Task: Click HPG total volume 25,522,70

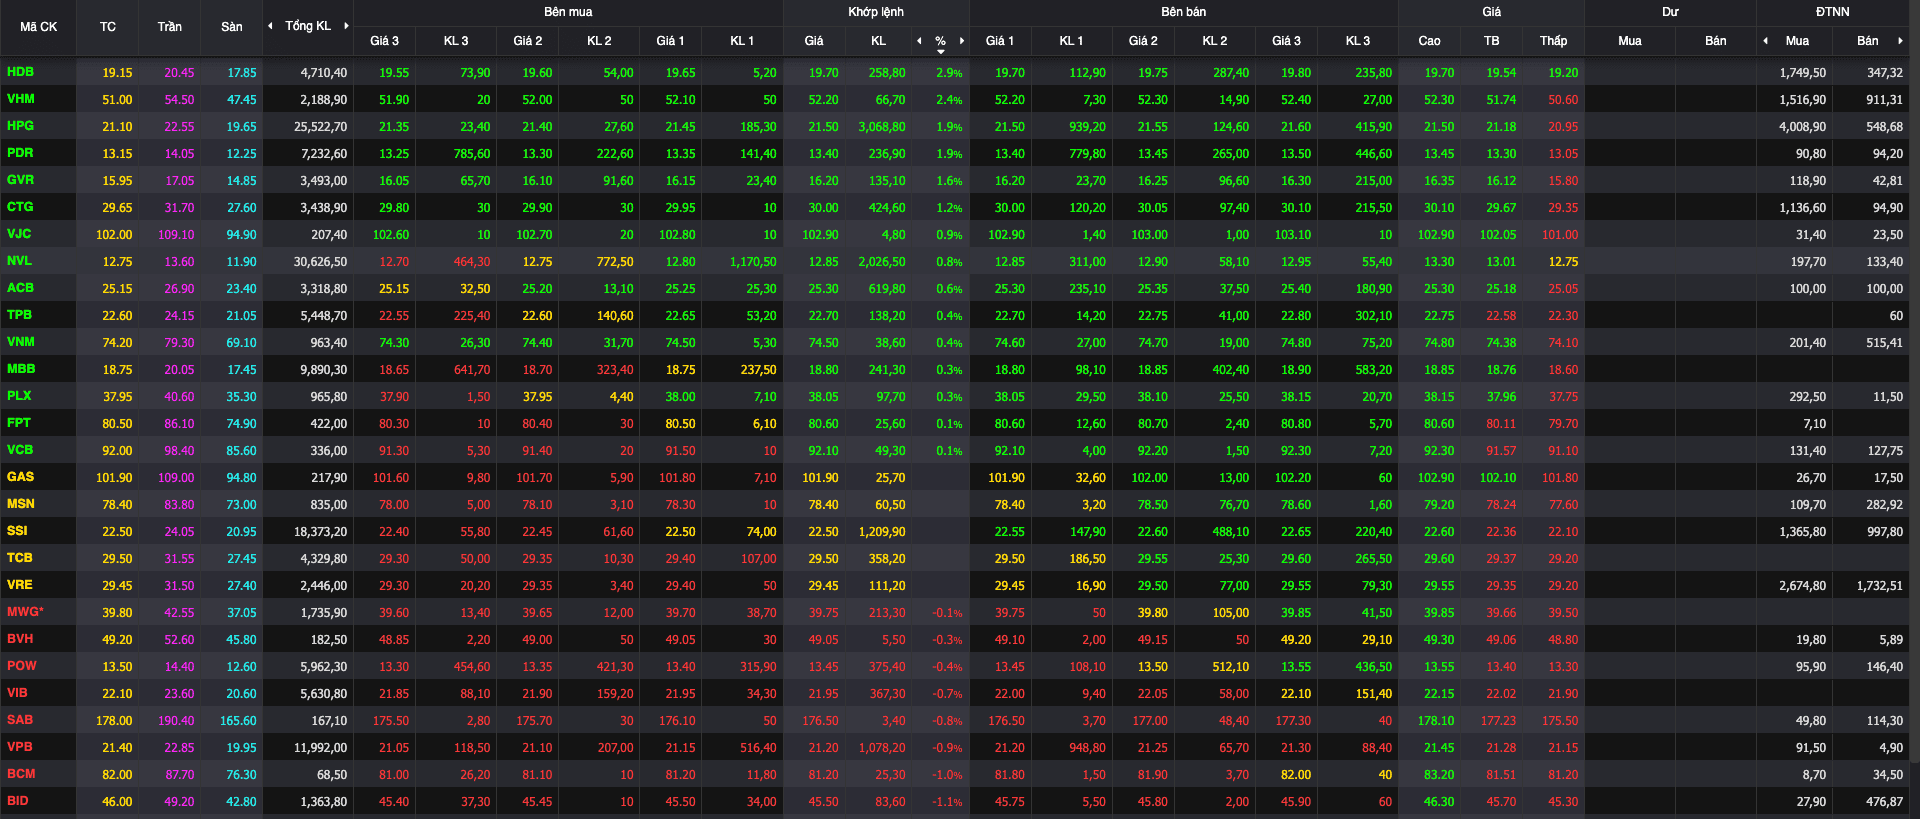Action: coord(320,127)
